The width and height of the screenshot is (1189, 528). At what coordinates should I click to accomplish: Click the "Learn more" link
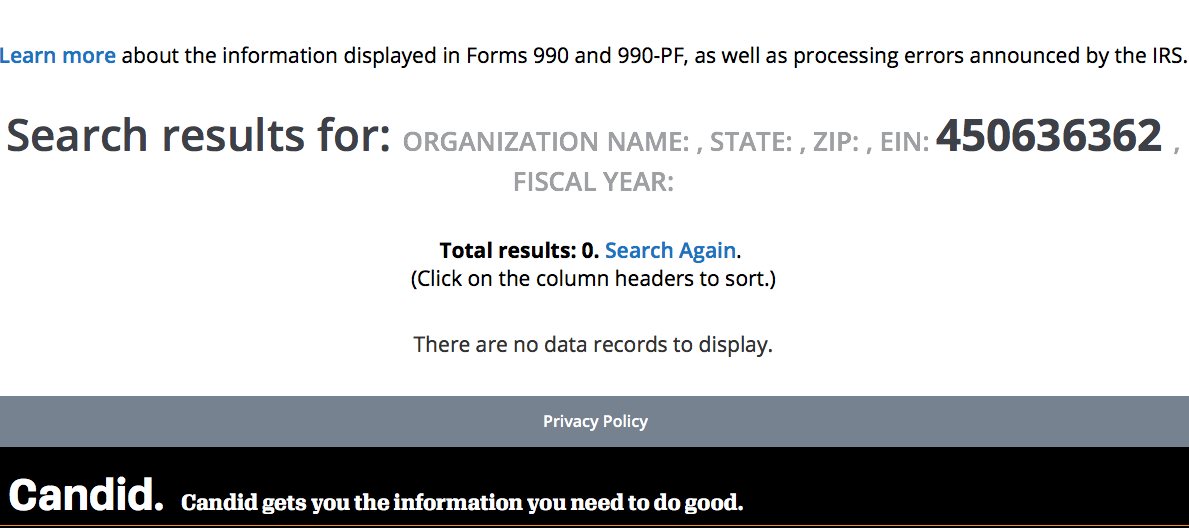point(58,56)
